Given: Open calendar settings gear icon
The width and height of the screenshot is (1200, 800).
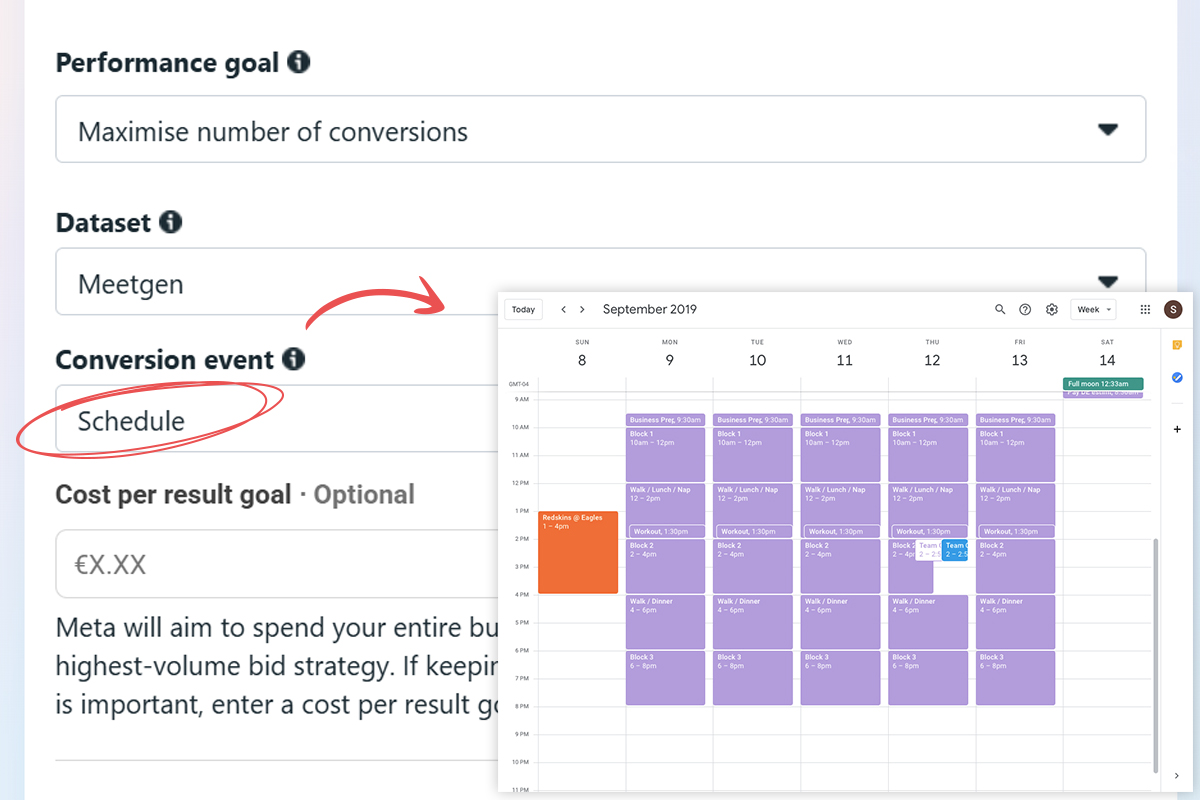Looking at the screenshot, I should (x=1052, y=310).
